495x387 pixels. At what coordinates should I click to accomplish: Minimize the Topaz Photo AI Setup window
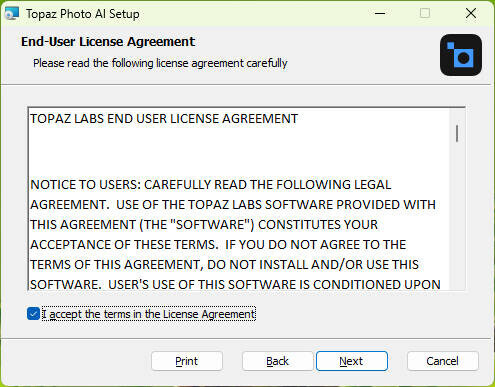380,13
